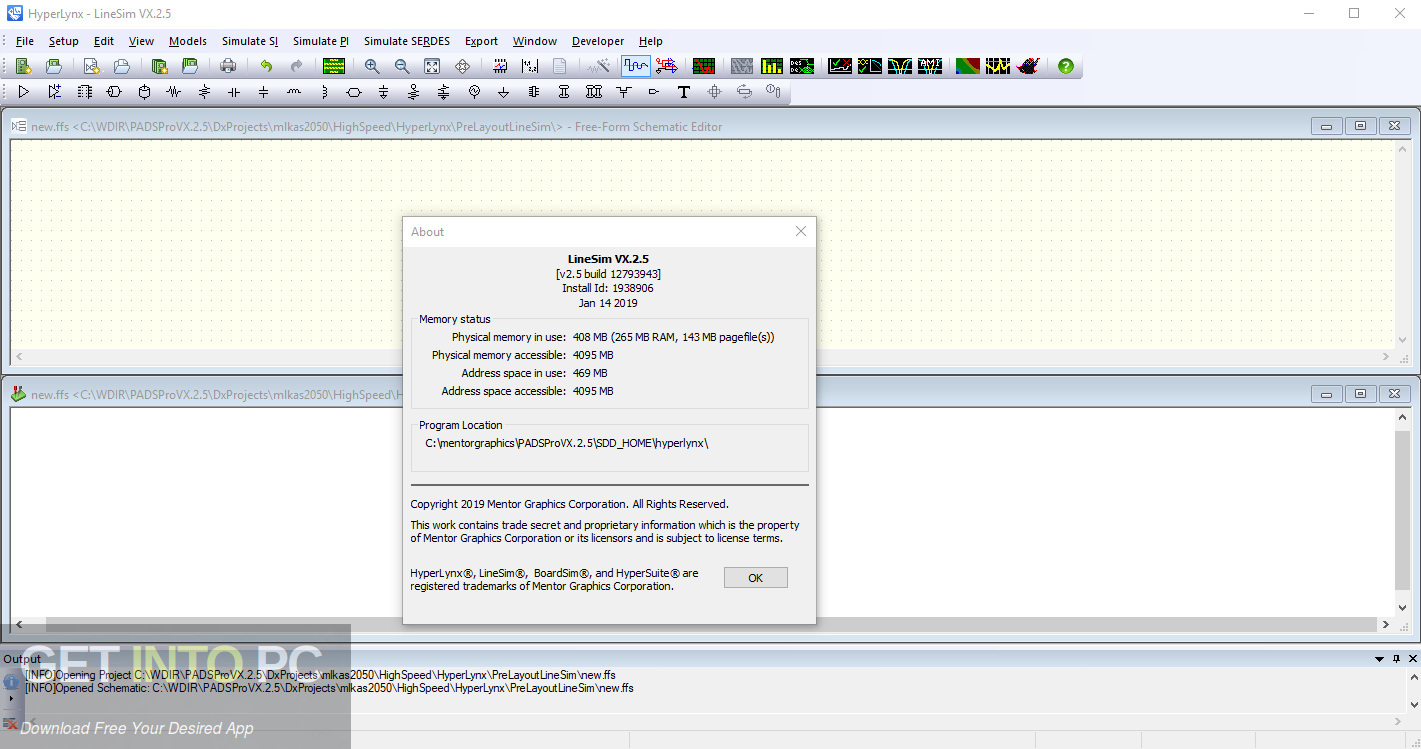Viewport: 1421px width, 749px height.
Task: Close the About dialog with X
Action: tap(800, 231)
